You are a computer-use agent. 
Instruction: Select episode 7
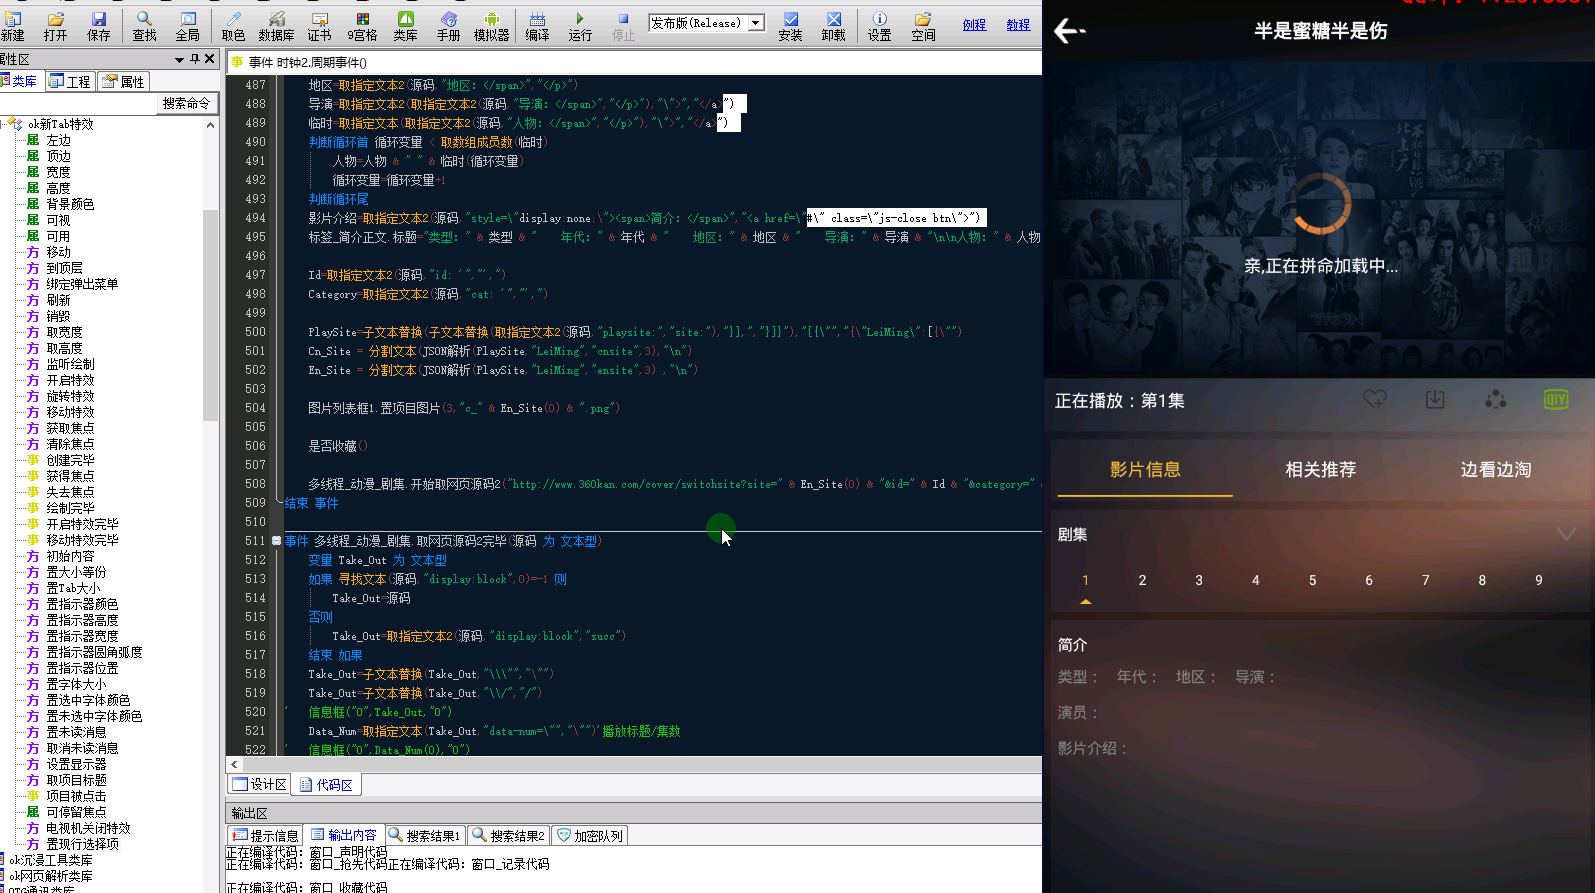(1425, 580)
